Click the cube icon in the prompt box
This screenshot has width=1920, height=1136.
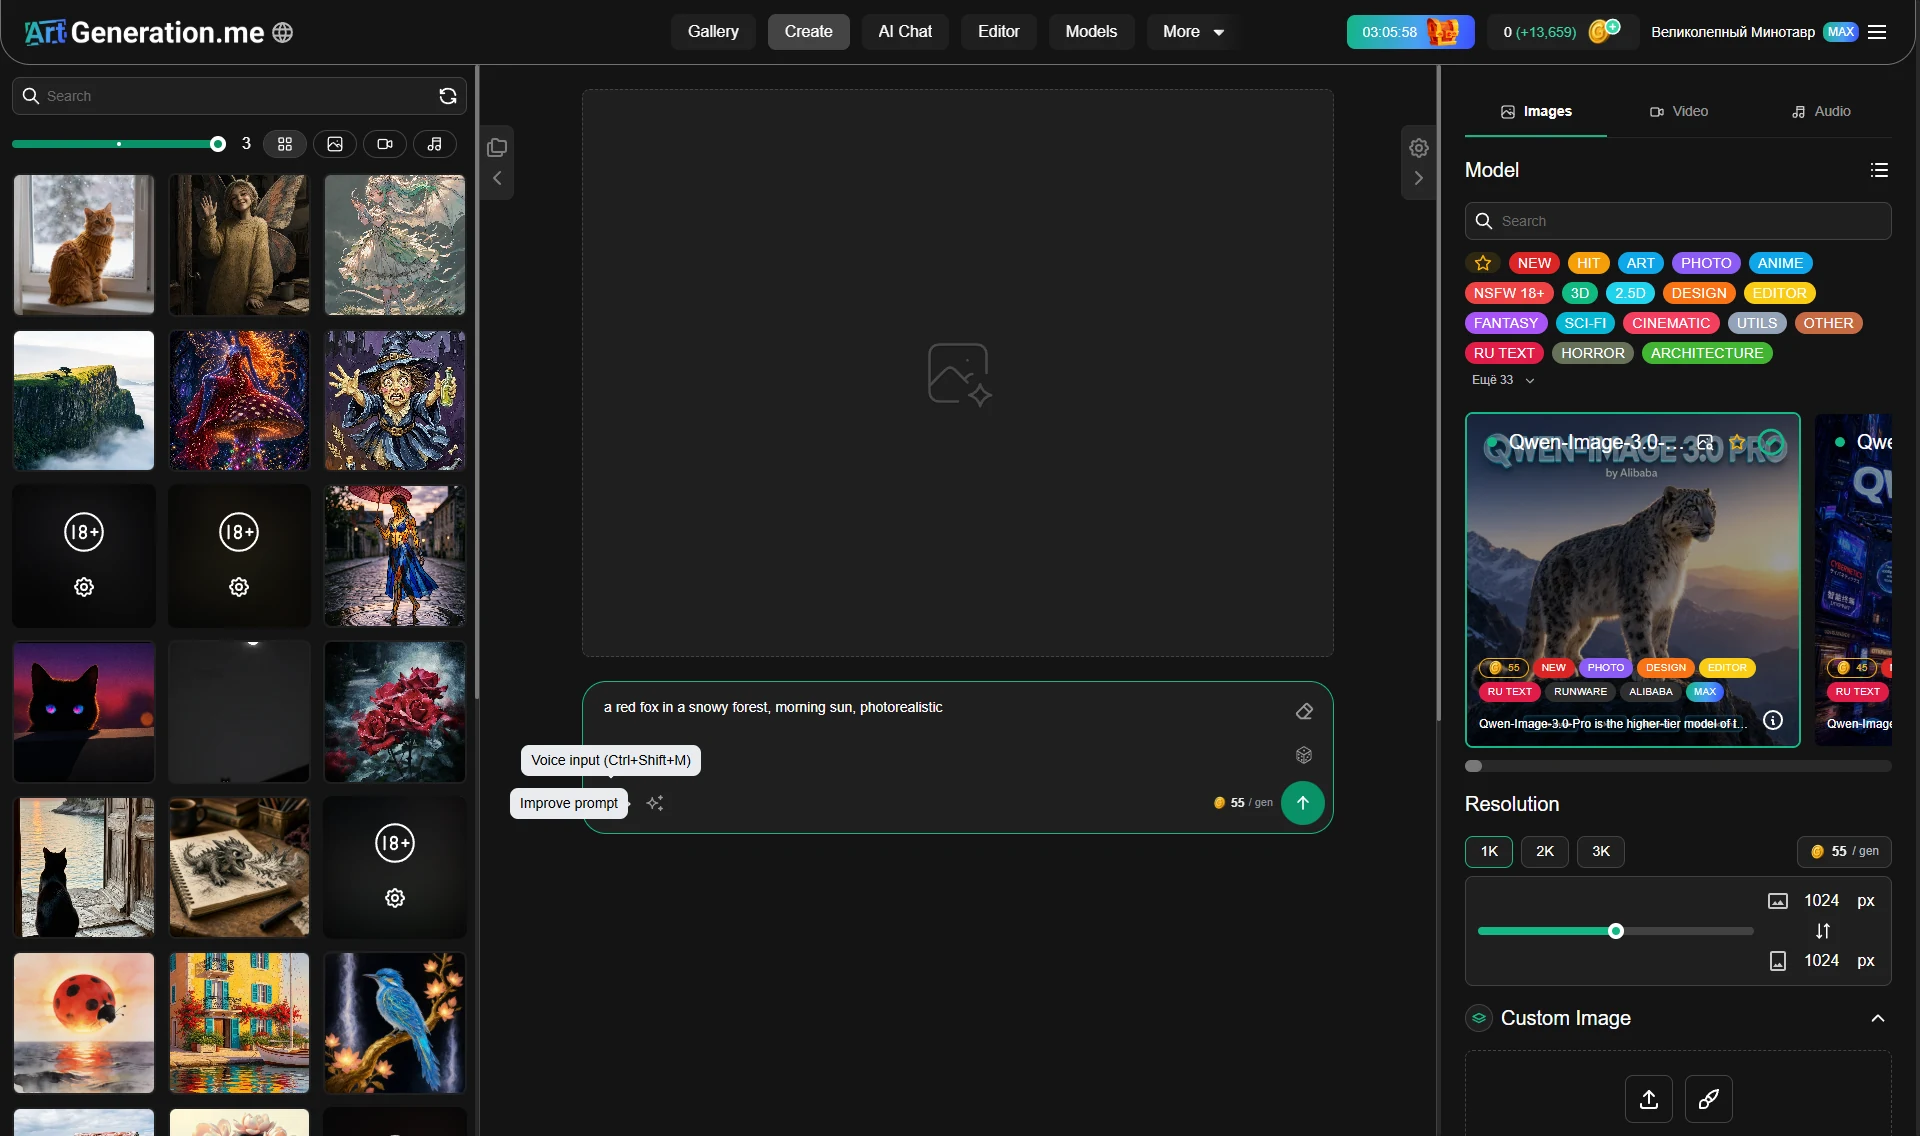coord(1304,755)
